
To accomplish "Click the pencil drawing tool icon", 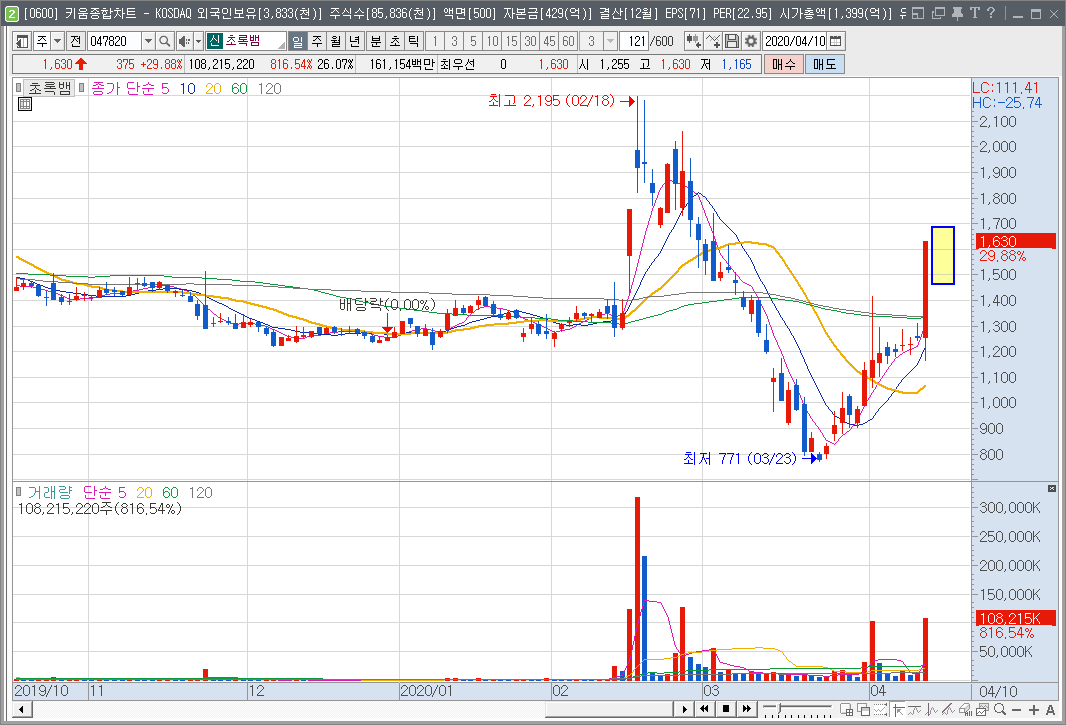I will (949, 709).
